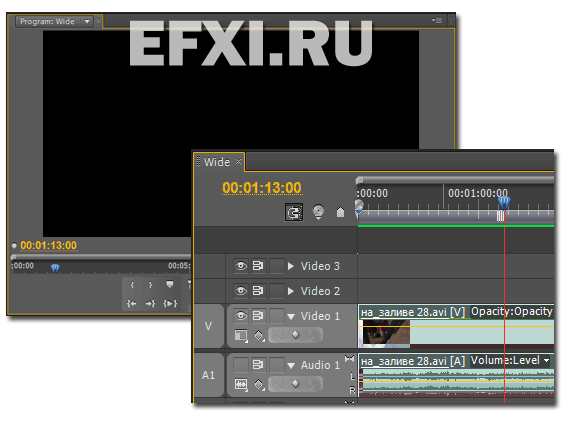This screenshot has height=422, width=563.
Task: Add keyframe on Audio 1 track
Action: pos(295,384)
